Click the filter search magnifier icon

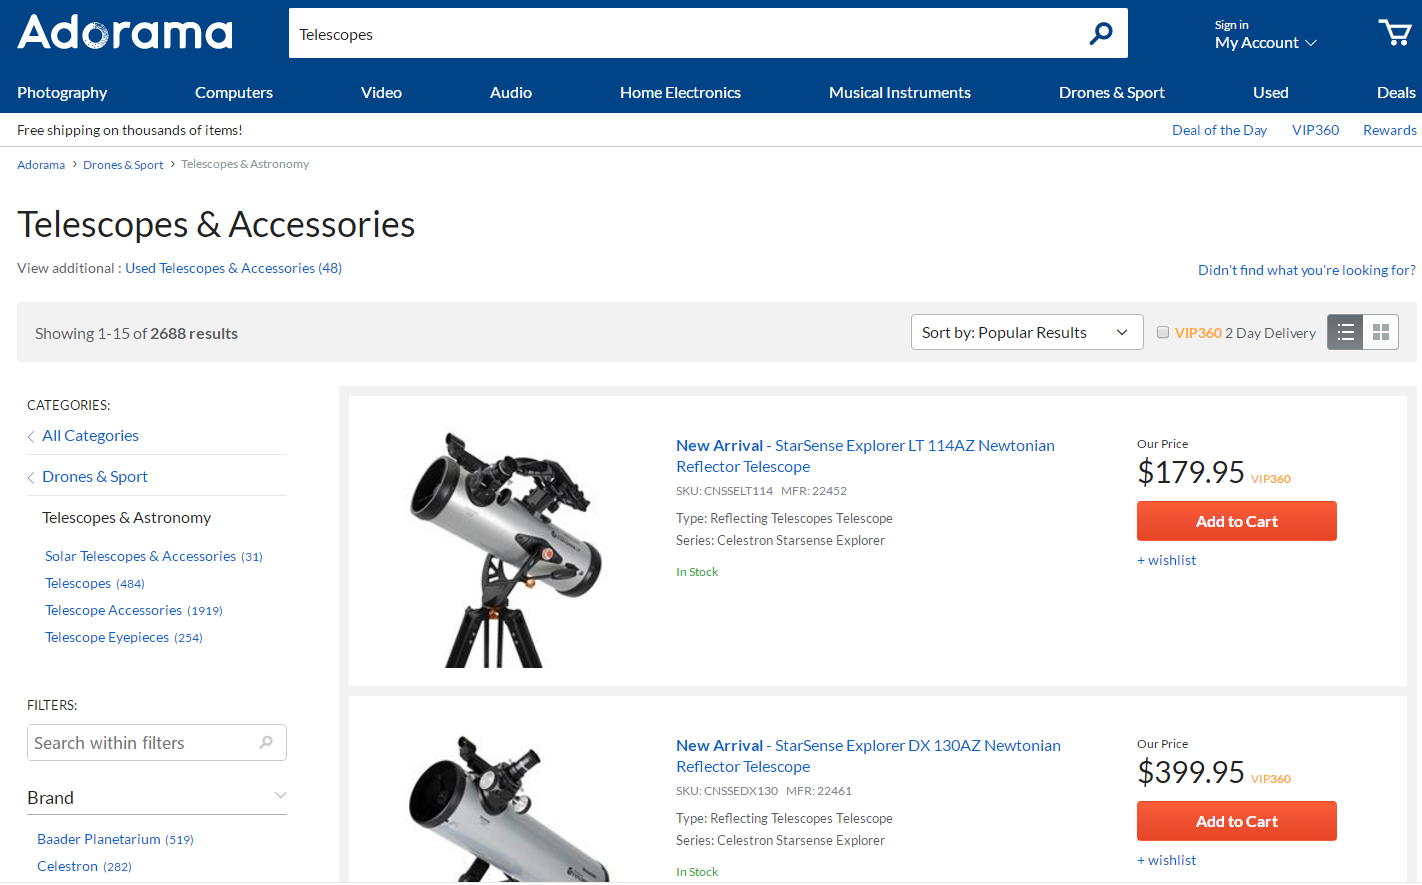point(266,742)
